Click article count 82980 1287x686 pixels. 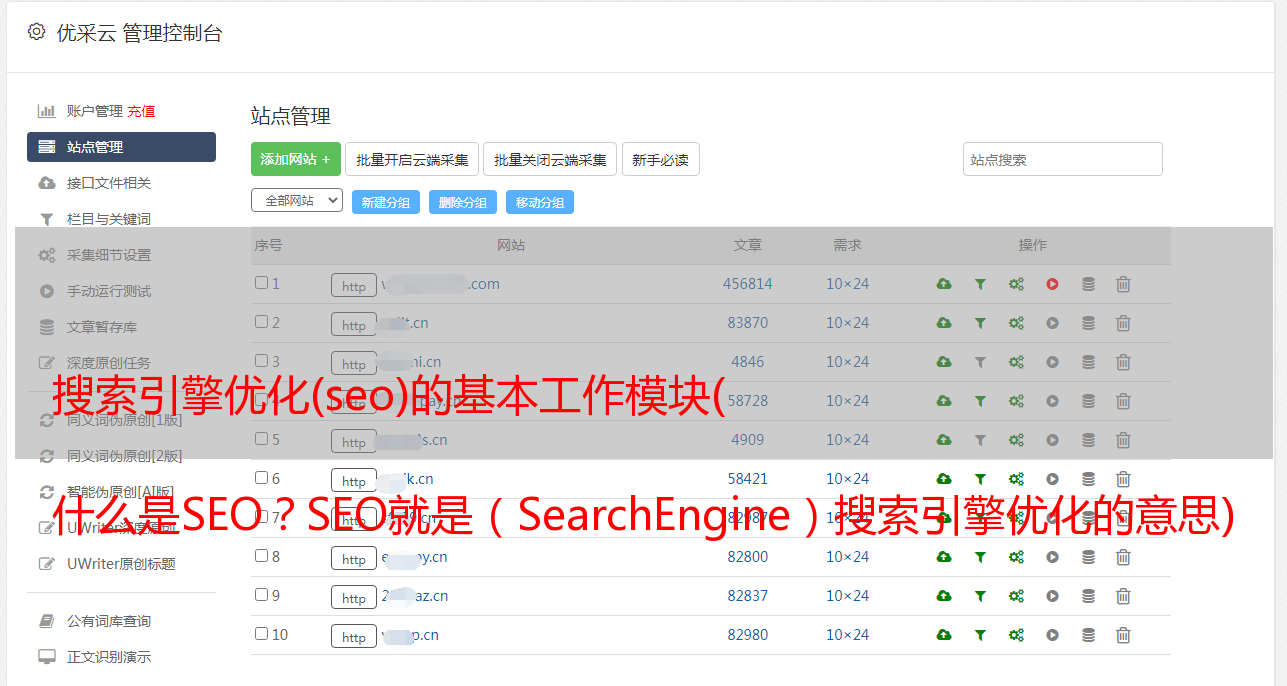pyautogui.click(x=748, y=635)
